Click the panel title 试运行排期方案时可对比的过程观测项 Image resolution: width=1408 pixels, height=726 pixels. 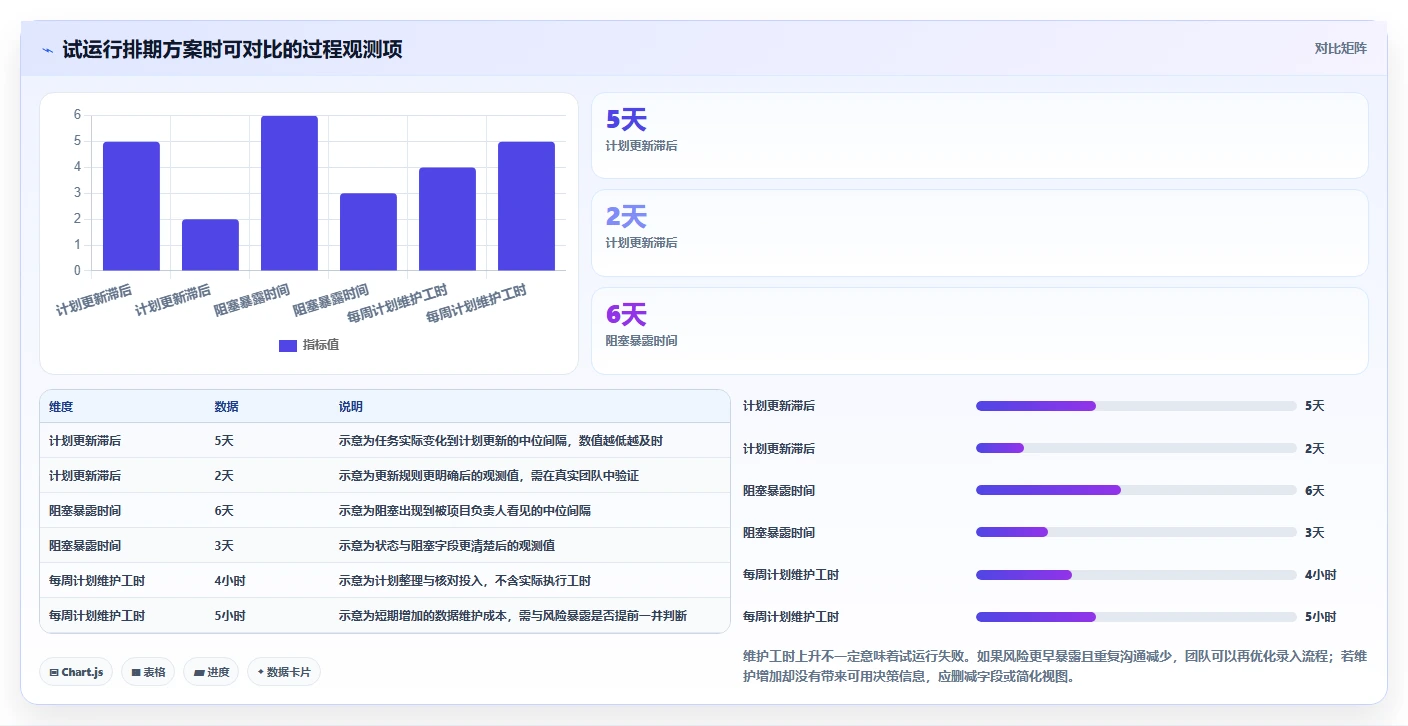[232, 49]
